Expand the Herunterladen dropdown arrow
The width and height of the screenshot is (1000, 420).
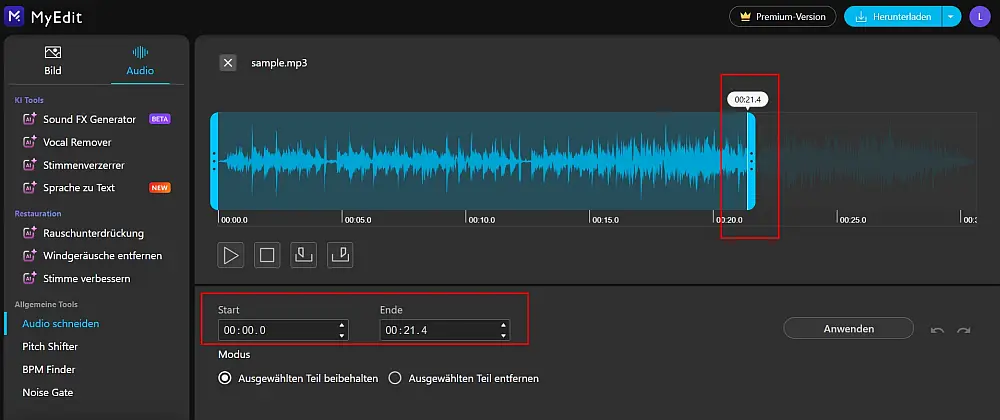(952, 17)
